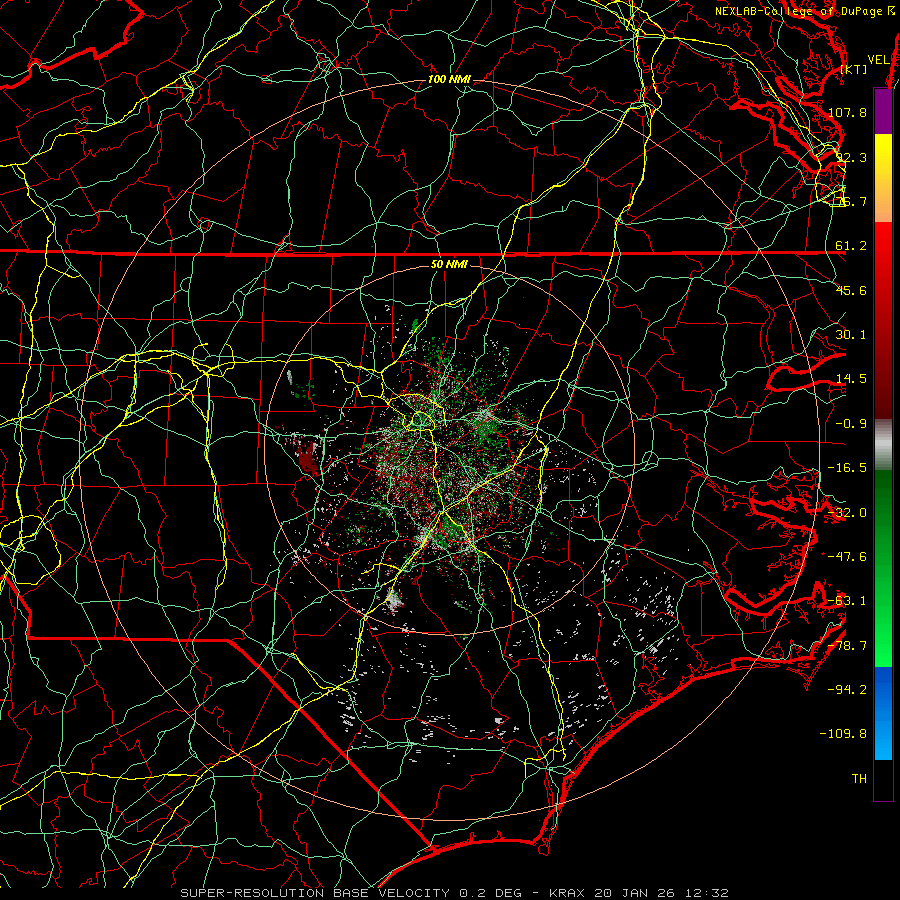Click the 107.8 legend value
Viewport: 900px width, 900px height.
847,112
